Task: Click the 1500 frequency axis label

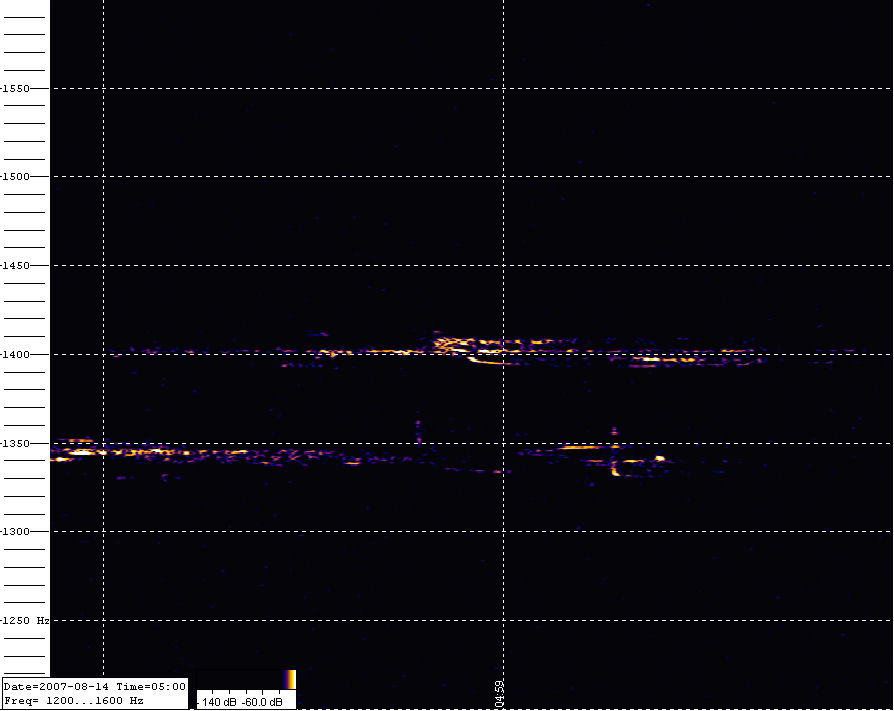Action: [16, 177]
